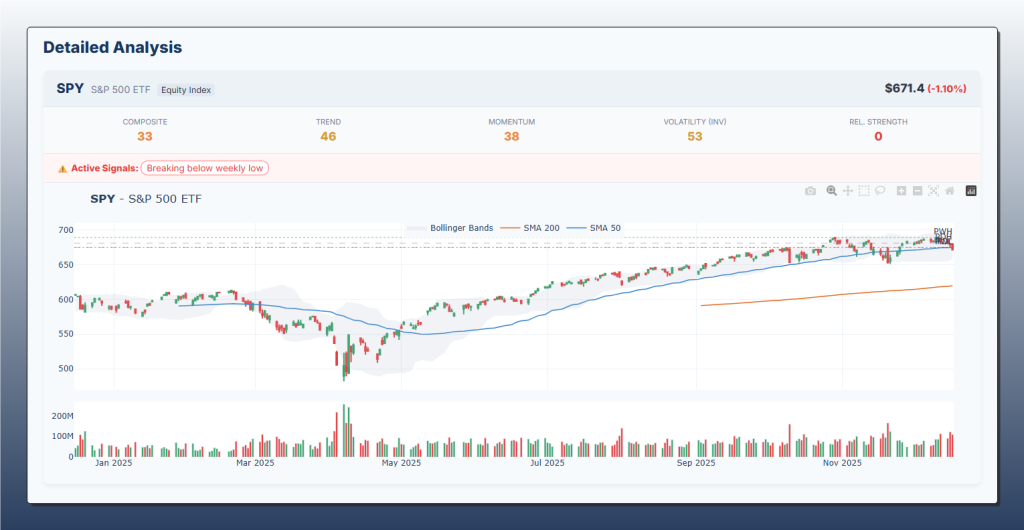Click the Mar 2025 axis label

[255, 463]
